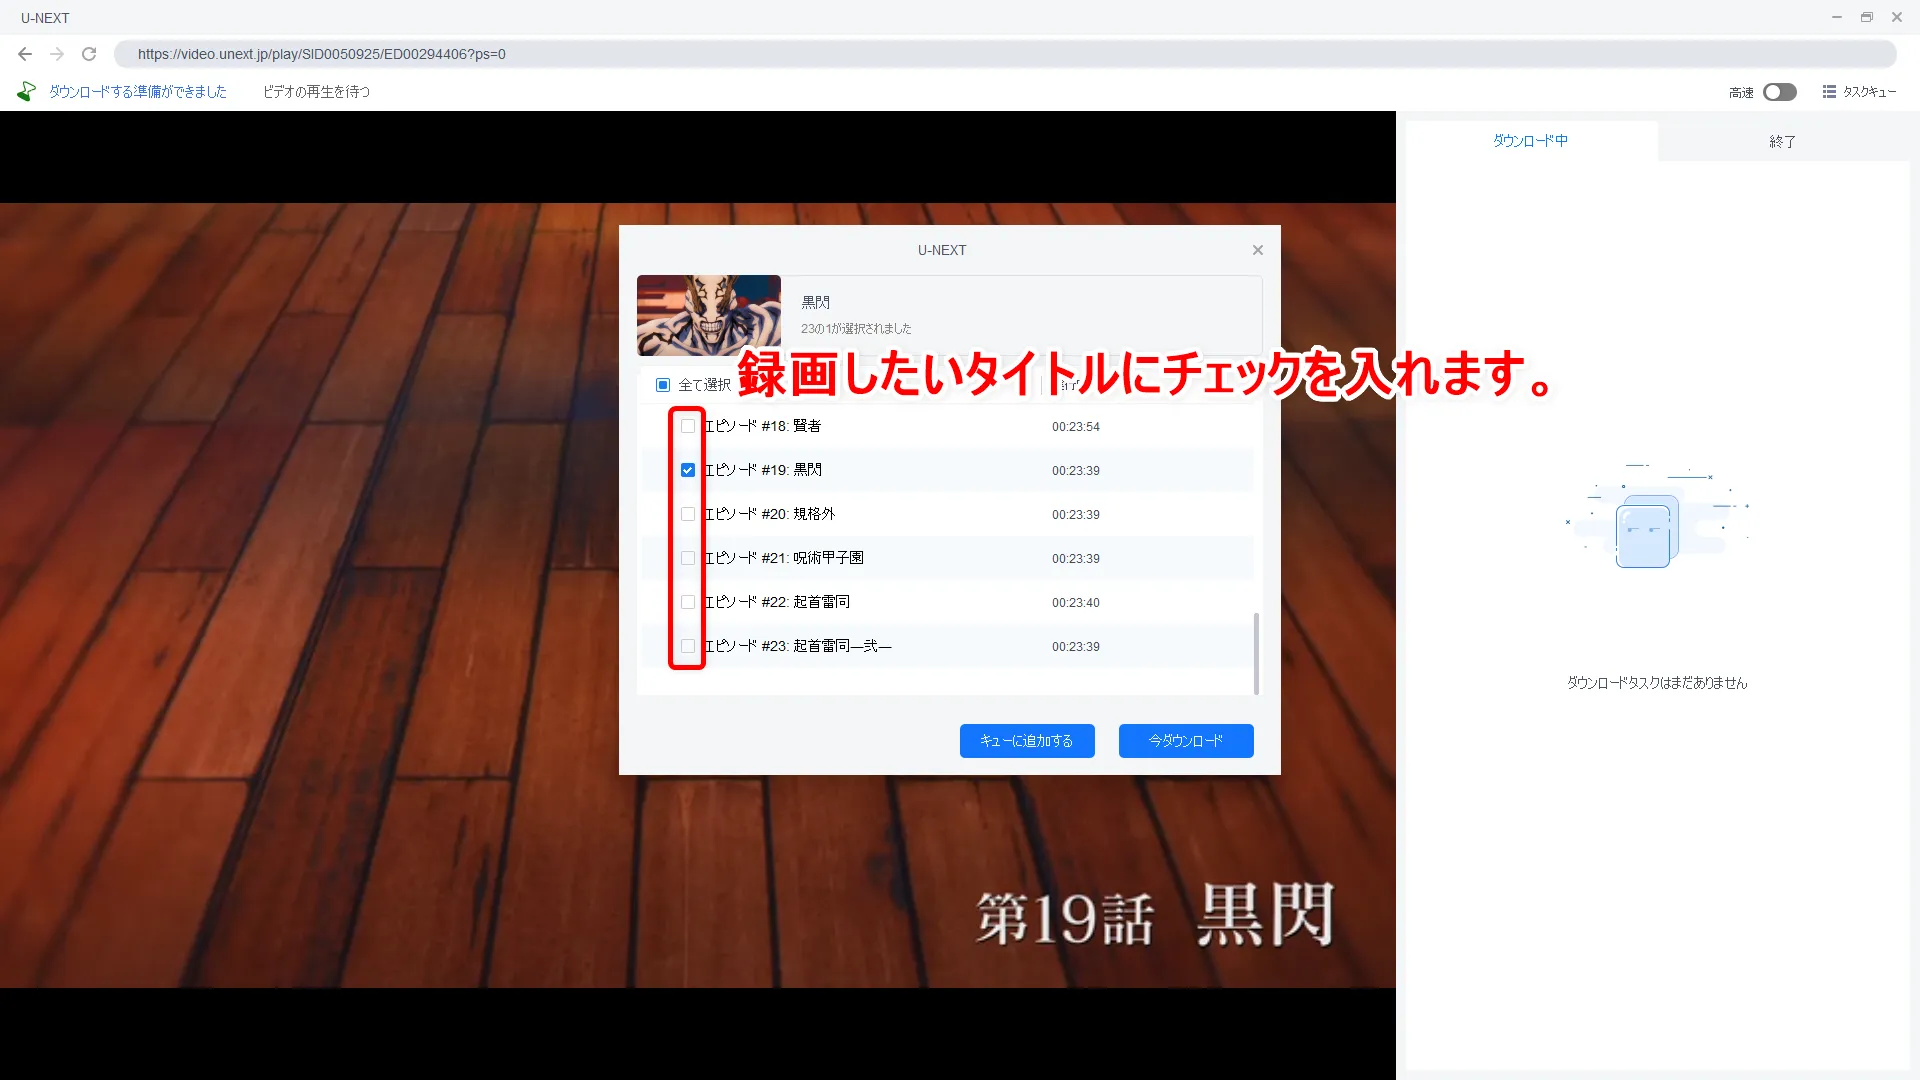The height and width of the screenshot is (1080, 1920).
Task: Check episode #21 呪術甲子園
Action: tap(688, 558)
